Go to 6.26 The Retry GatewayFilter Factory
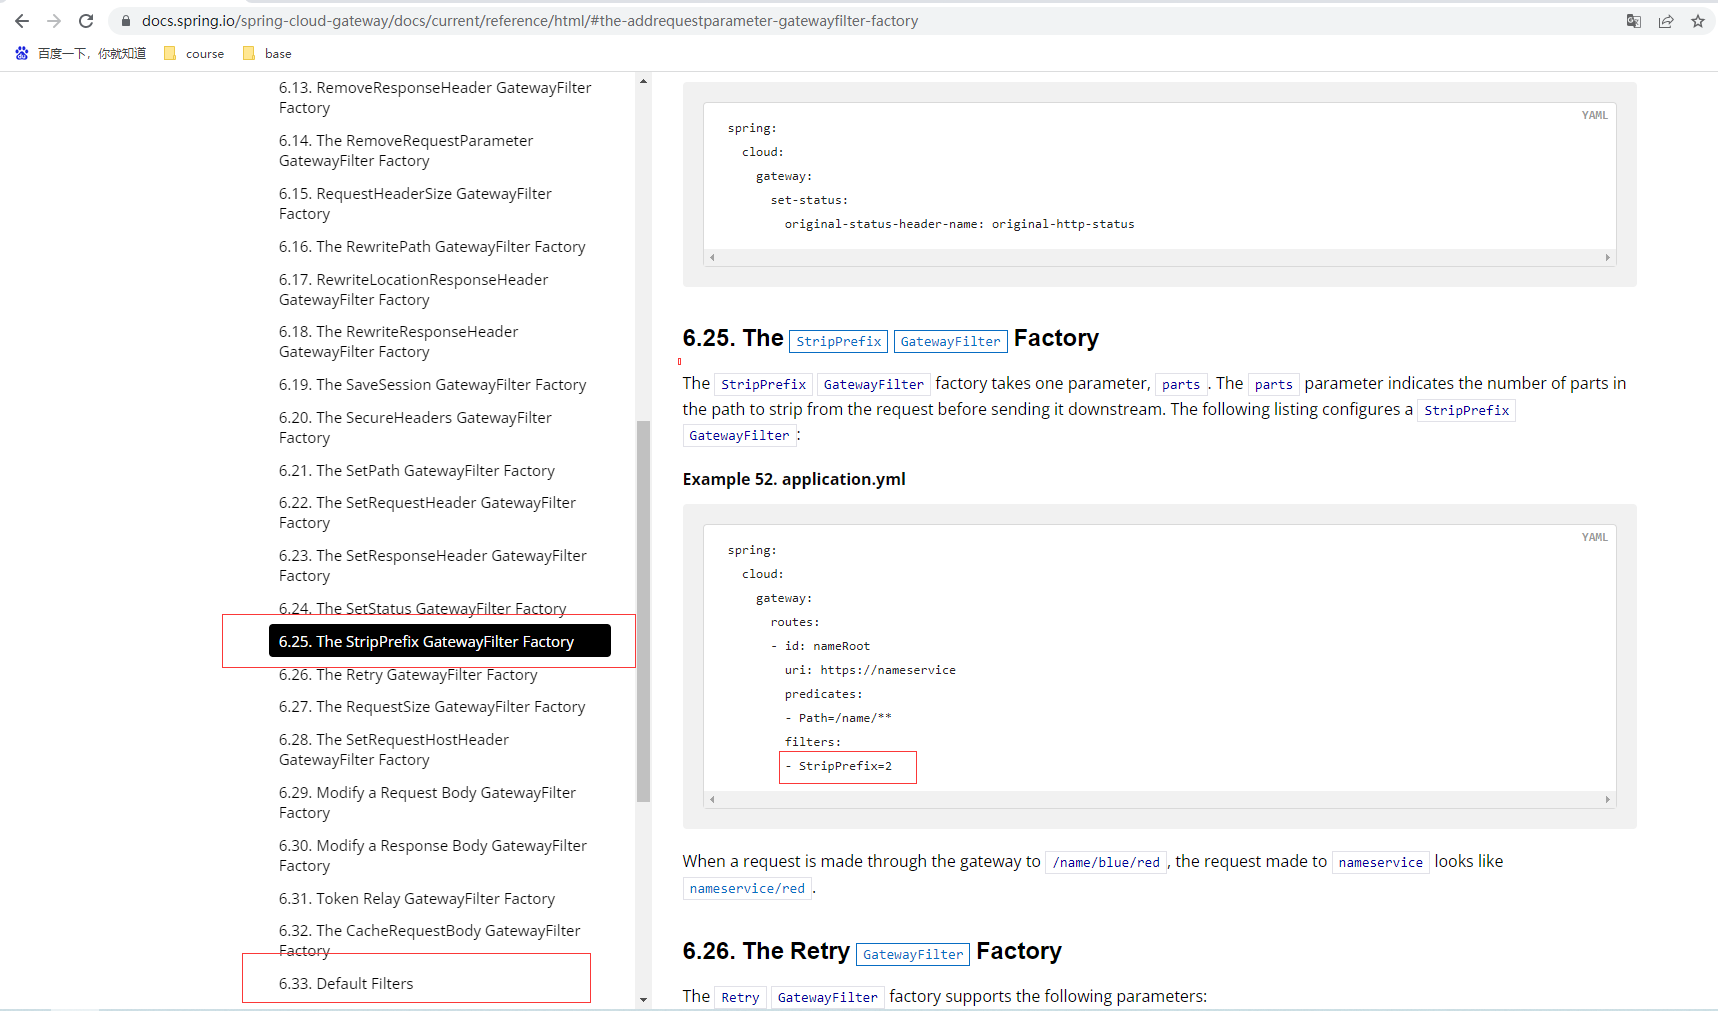This screenshot has height=1011, width=1718. 408,675
